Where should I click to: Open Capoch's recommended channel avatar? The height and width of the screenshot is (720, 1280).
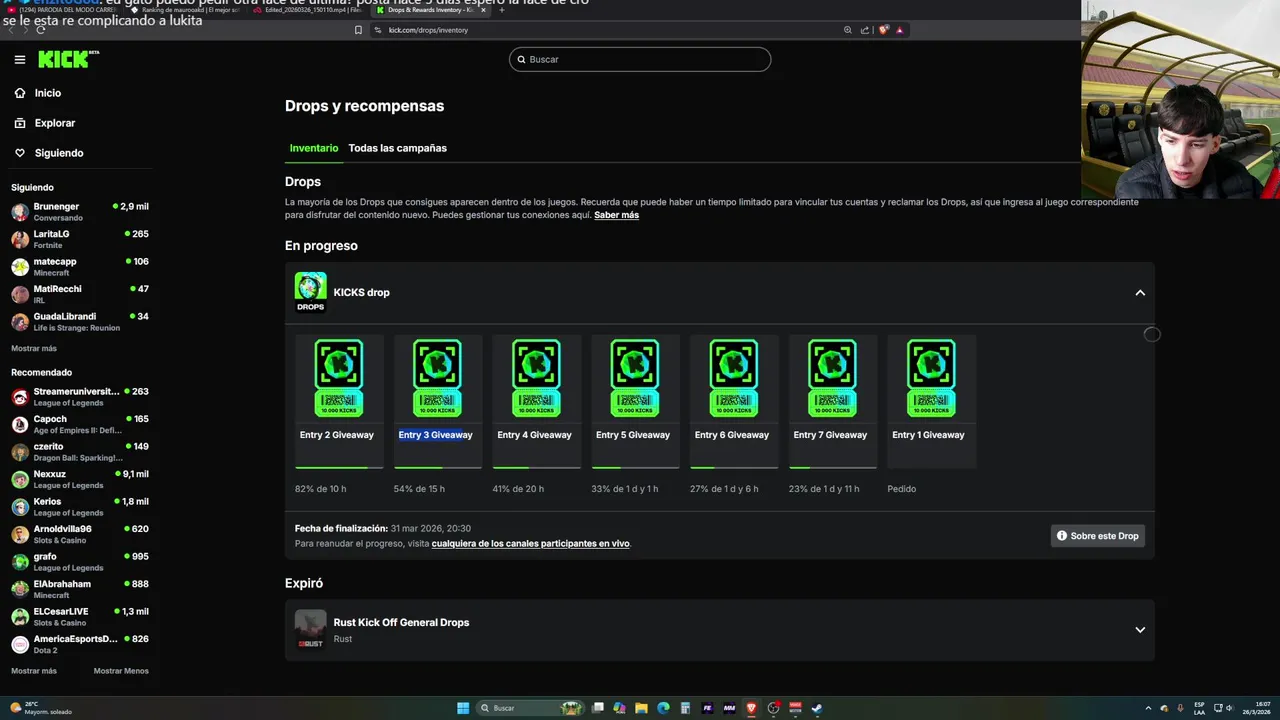coord(20,425)
